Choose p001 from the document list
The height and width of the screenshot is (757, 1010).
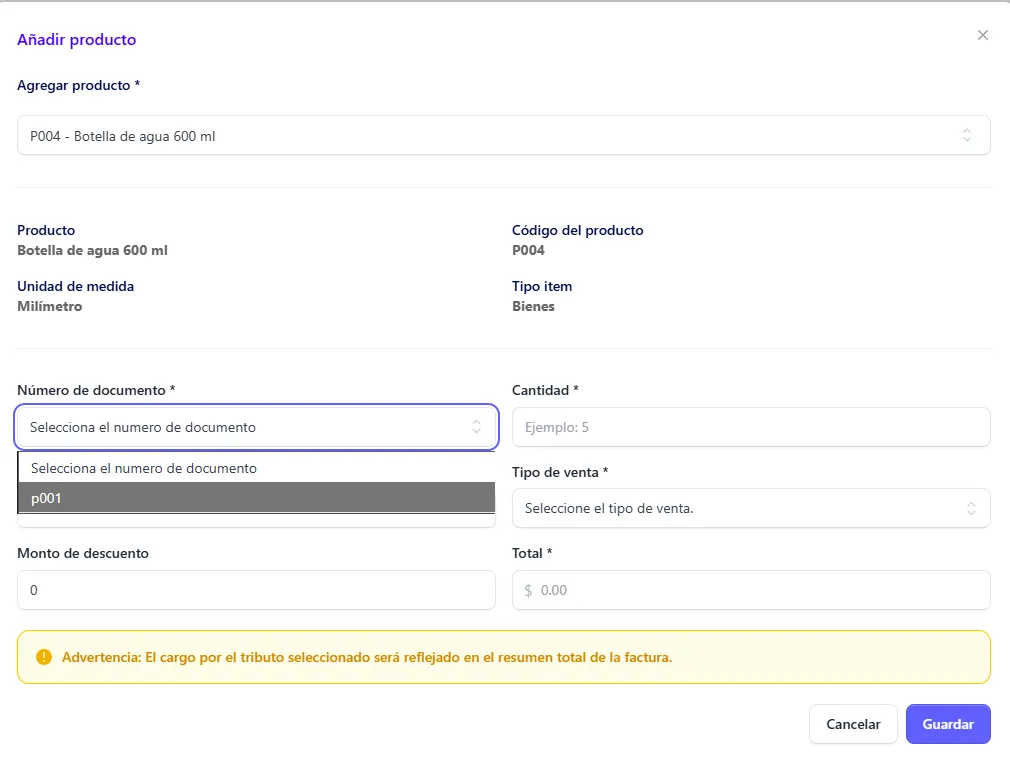click(x=256, y=498)
